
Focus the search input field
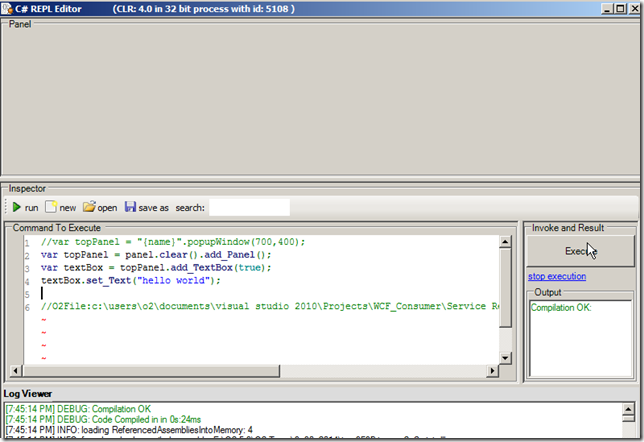point(249,207)
